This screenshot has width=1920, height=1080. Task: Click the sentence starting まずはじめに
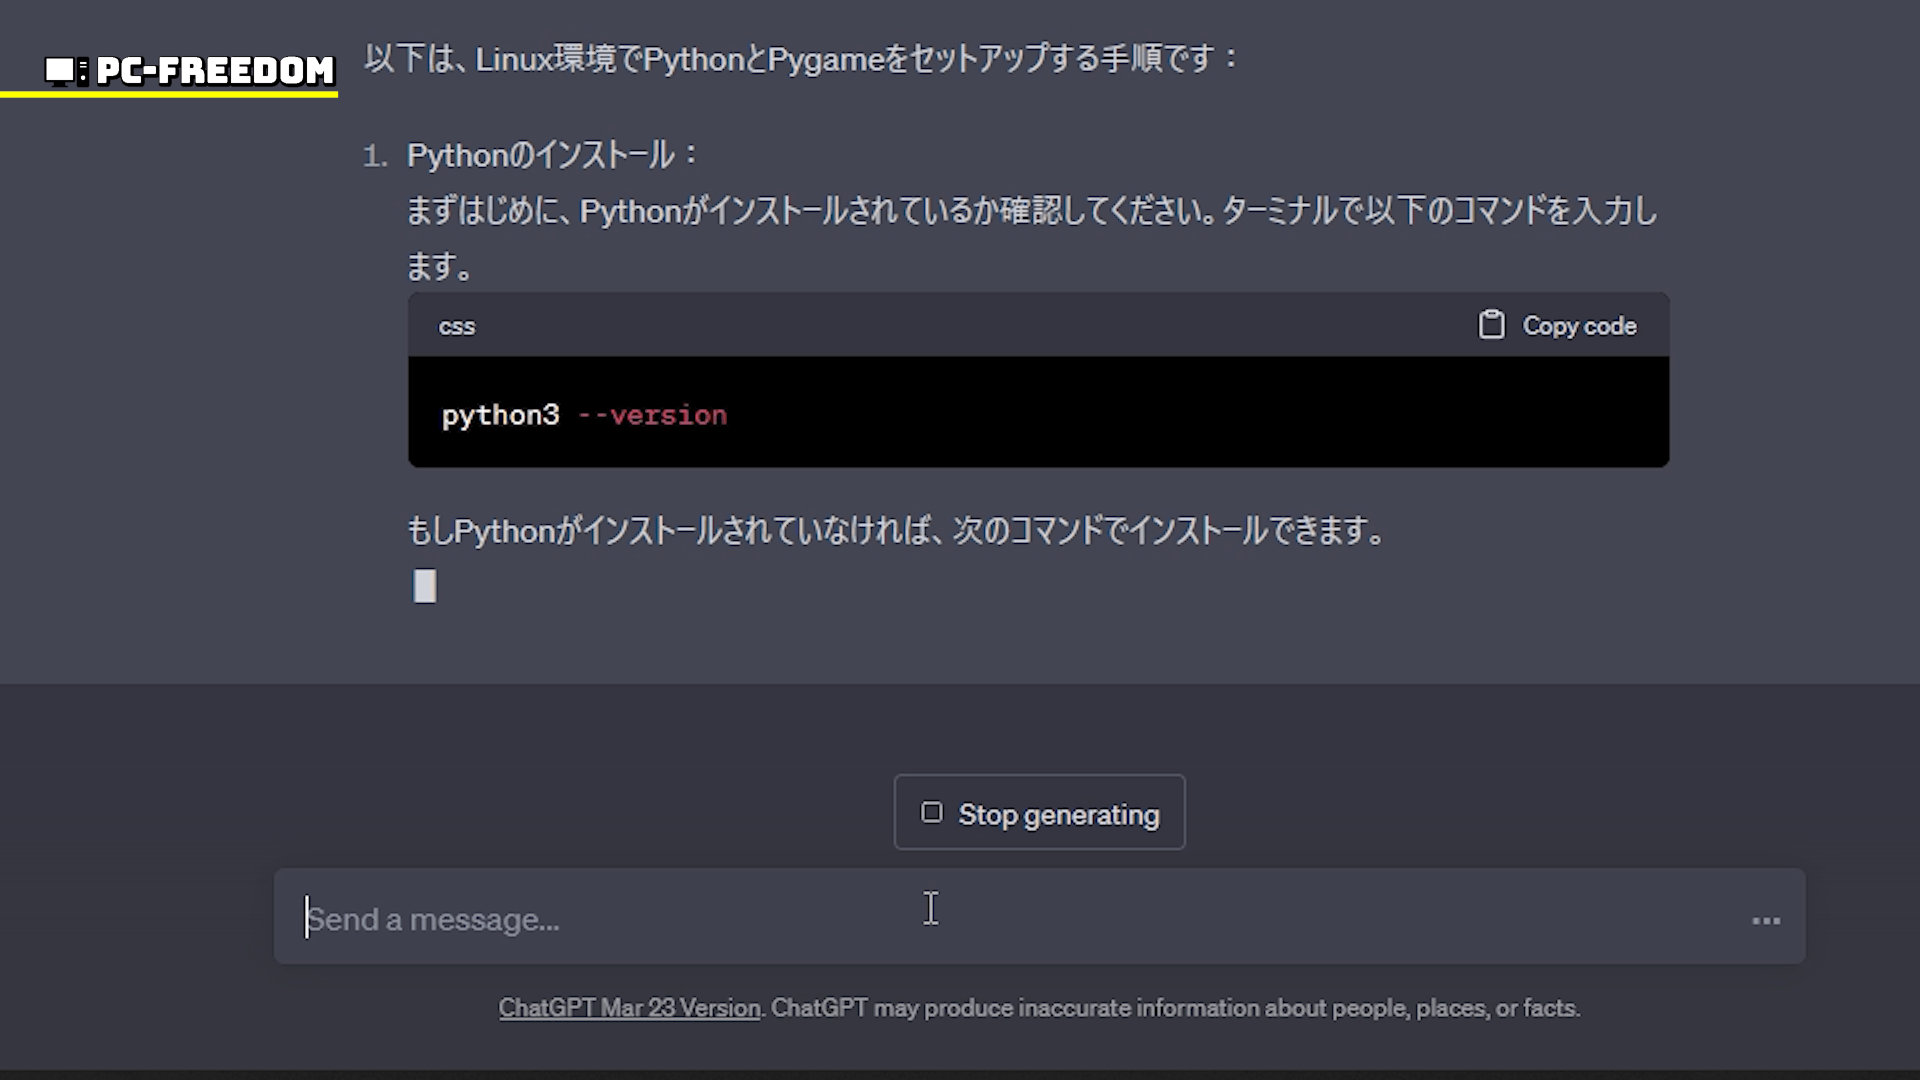pos(1030,212)
